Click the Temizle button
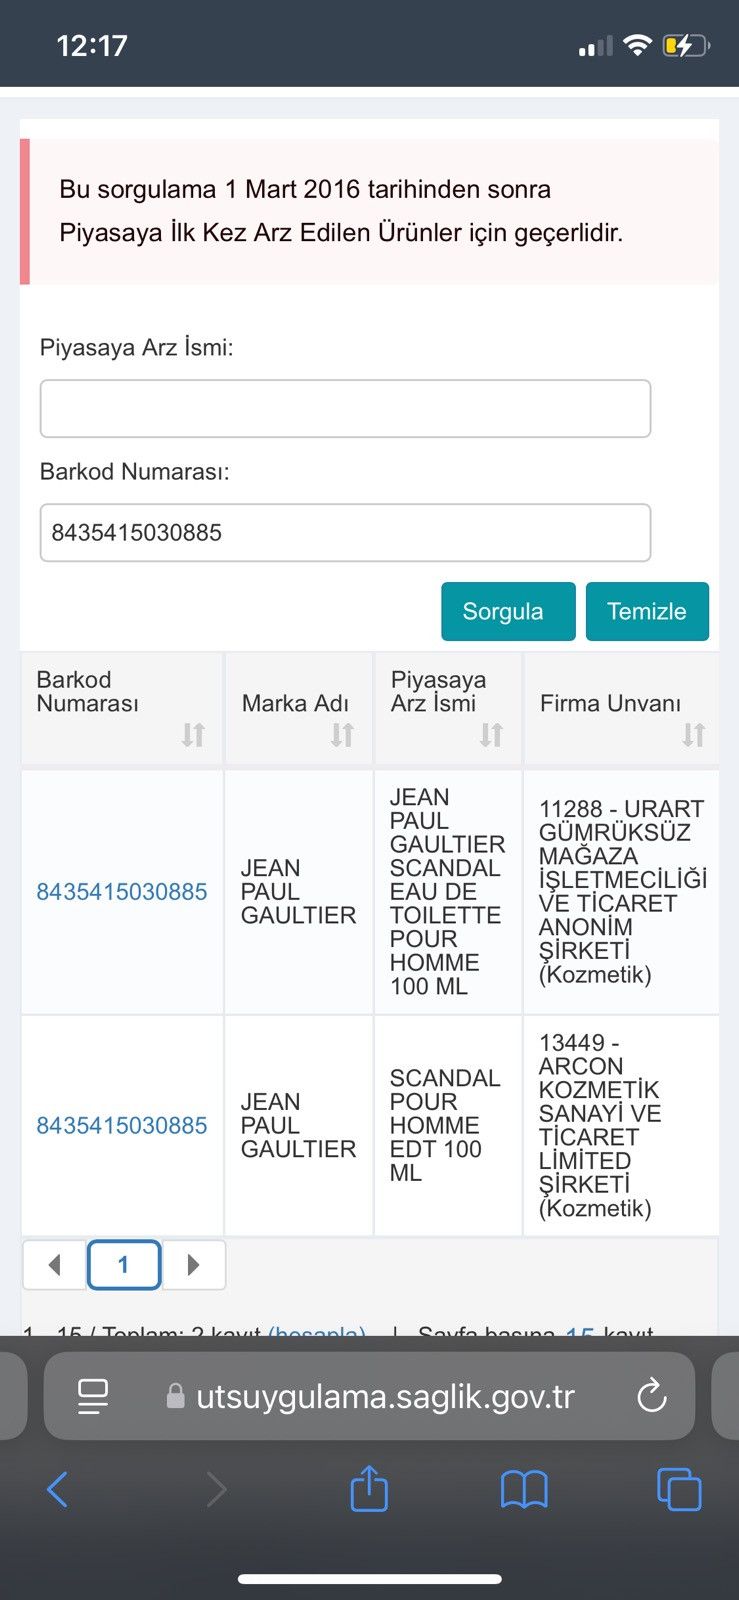739x1600 pixels. tap(647, 611)
